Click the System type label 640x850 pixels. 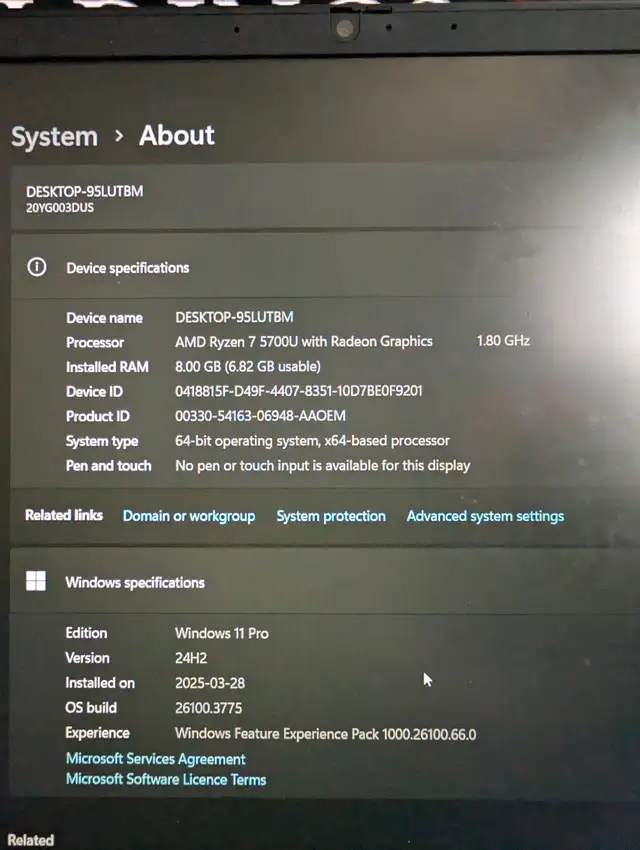pos(102,441)
